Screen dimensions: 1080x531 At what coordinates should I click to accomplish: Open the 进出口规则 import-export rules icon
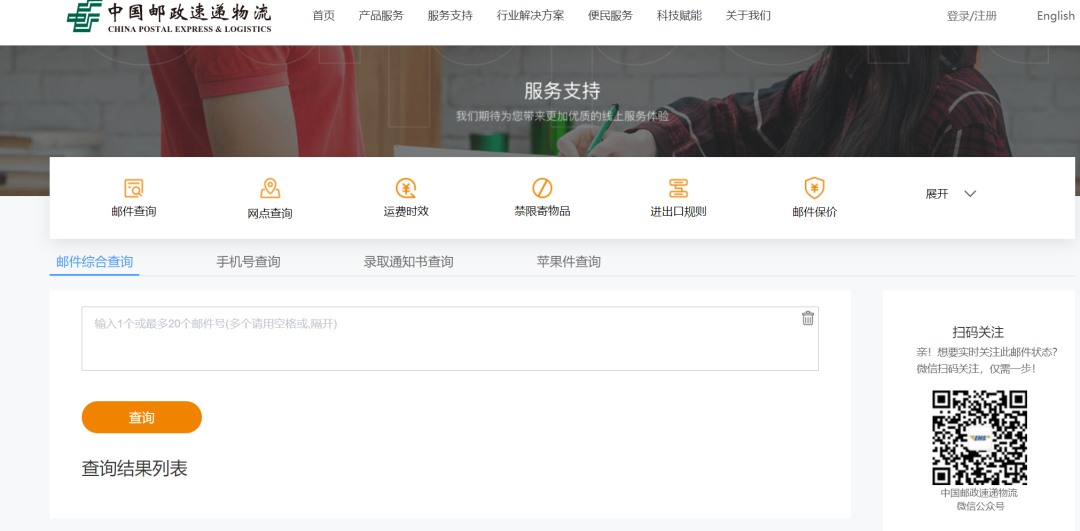click(x=678, y=188)
